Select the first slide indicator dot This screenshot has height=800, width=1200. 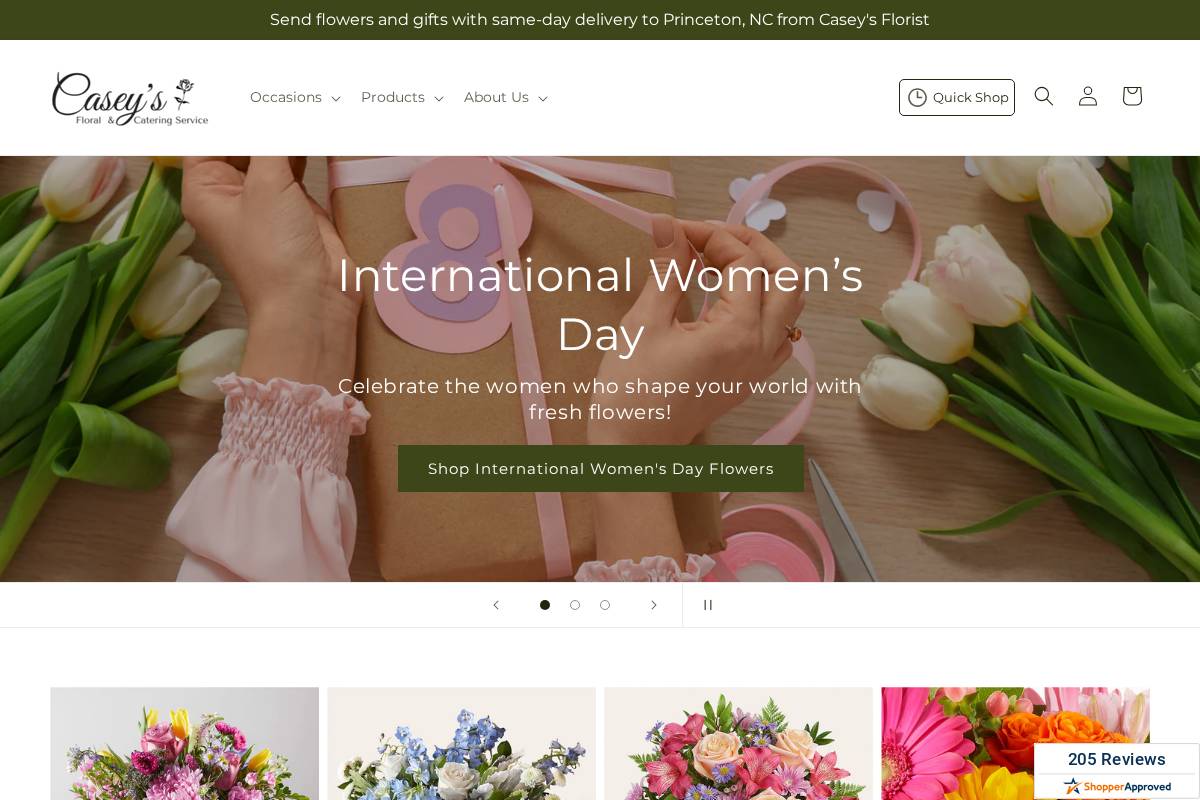(x=545, y=605)
